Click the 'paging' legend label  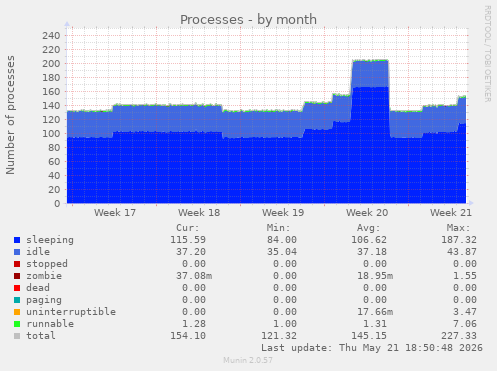(x=44, y=300)
